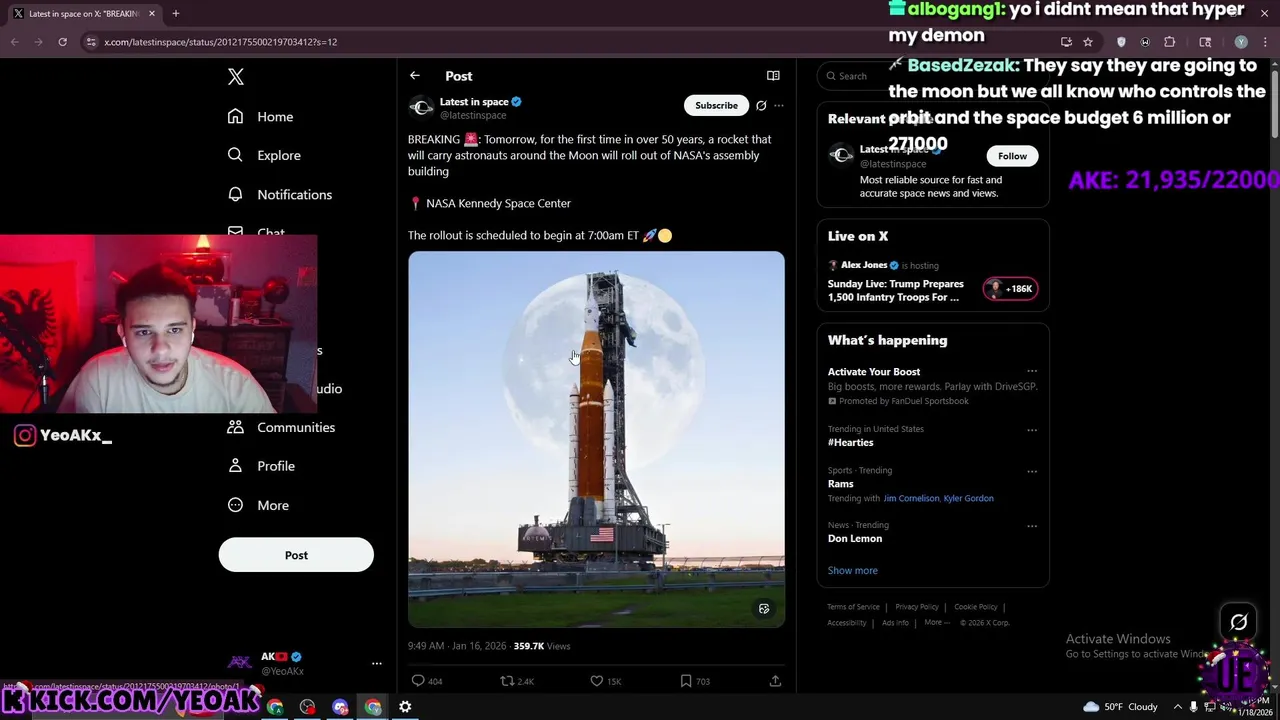Open Jim Cornelison trending link
This screenshot has width=1280, height=720.
point(911,498)
